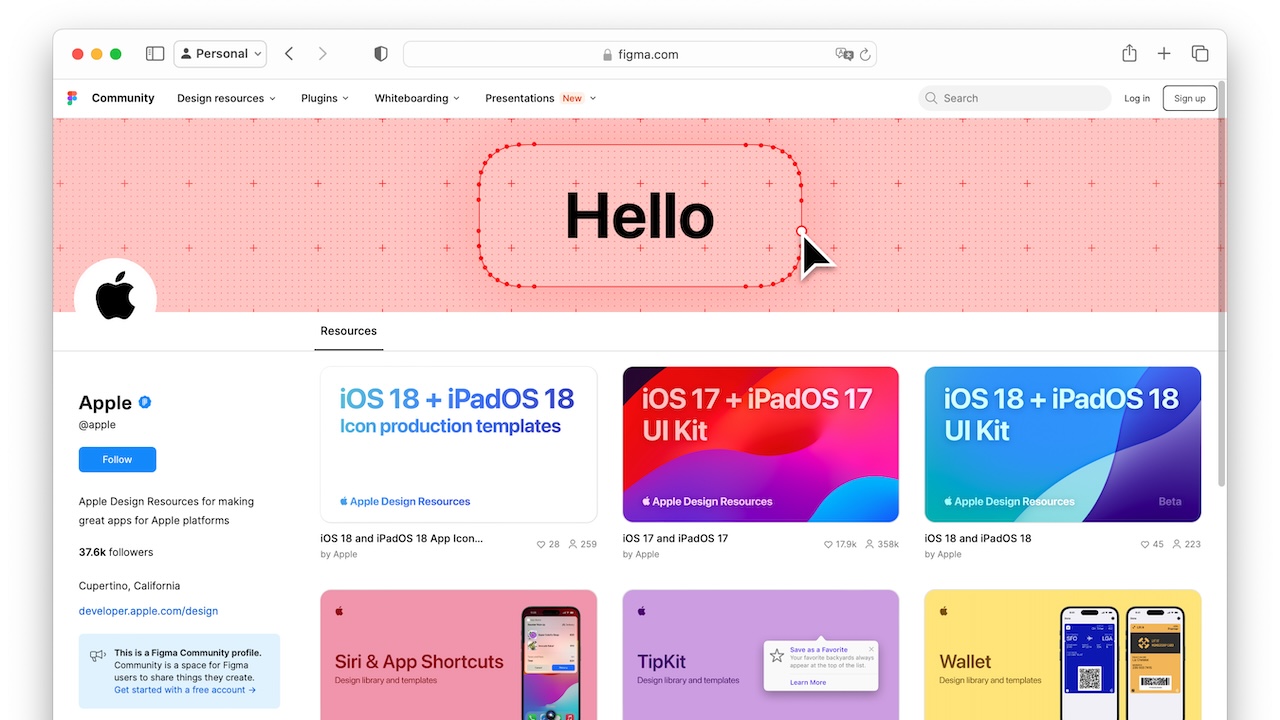Open the iOS 17 + iPadOS 17 UI Kit thumbnail
Screen dimensions: 1280x720
761,444
